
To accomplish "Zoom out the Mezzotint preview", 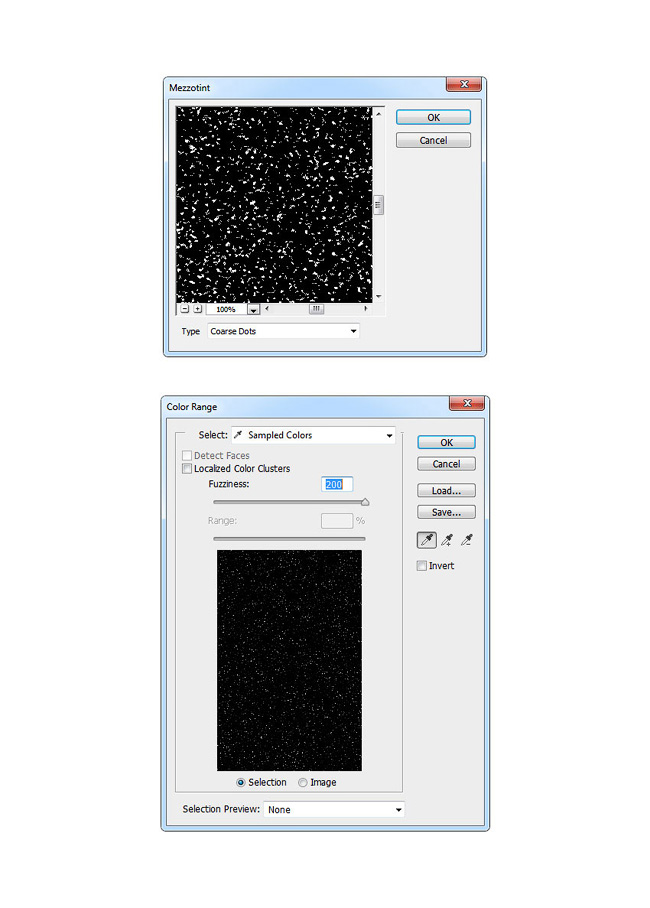I will 185,309.
